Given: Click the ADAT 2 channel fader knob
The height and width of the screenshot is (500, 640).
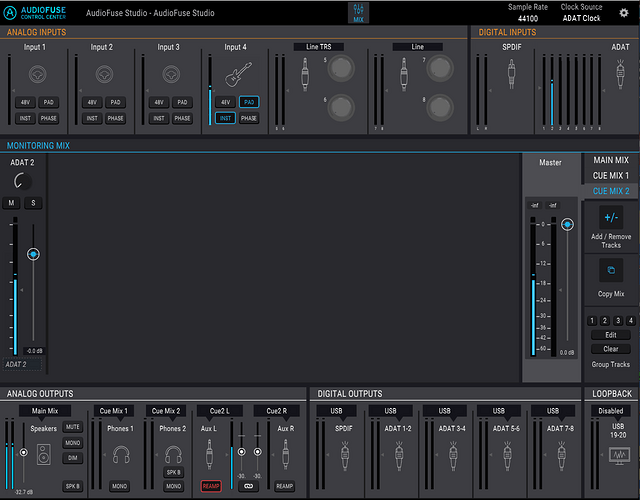Looking at the screenshot, I should 33,254.
